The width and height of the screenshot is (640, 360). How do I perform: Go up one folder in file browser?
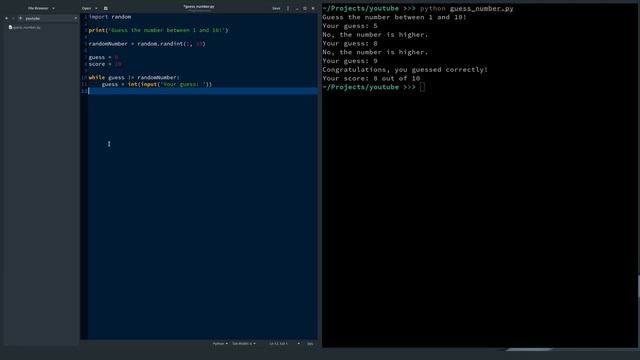tap(20, 18)
